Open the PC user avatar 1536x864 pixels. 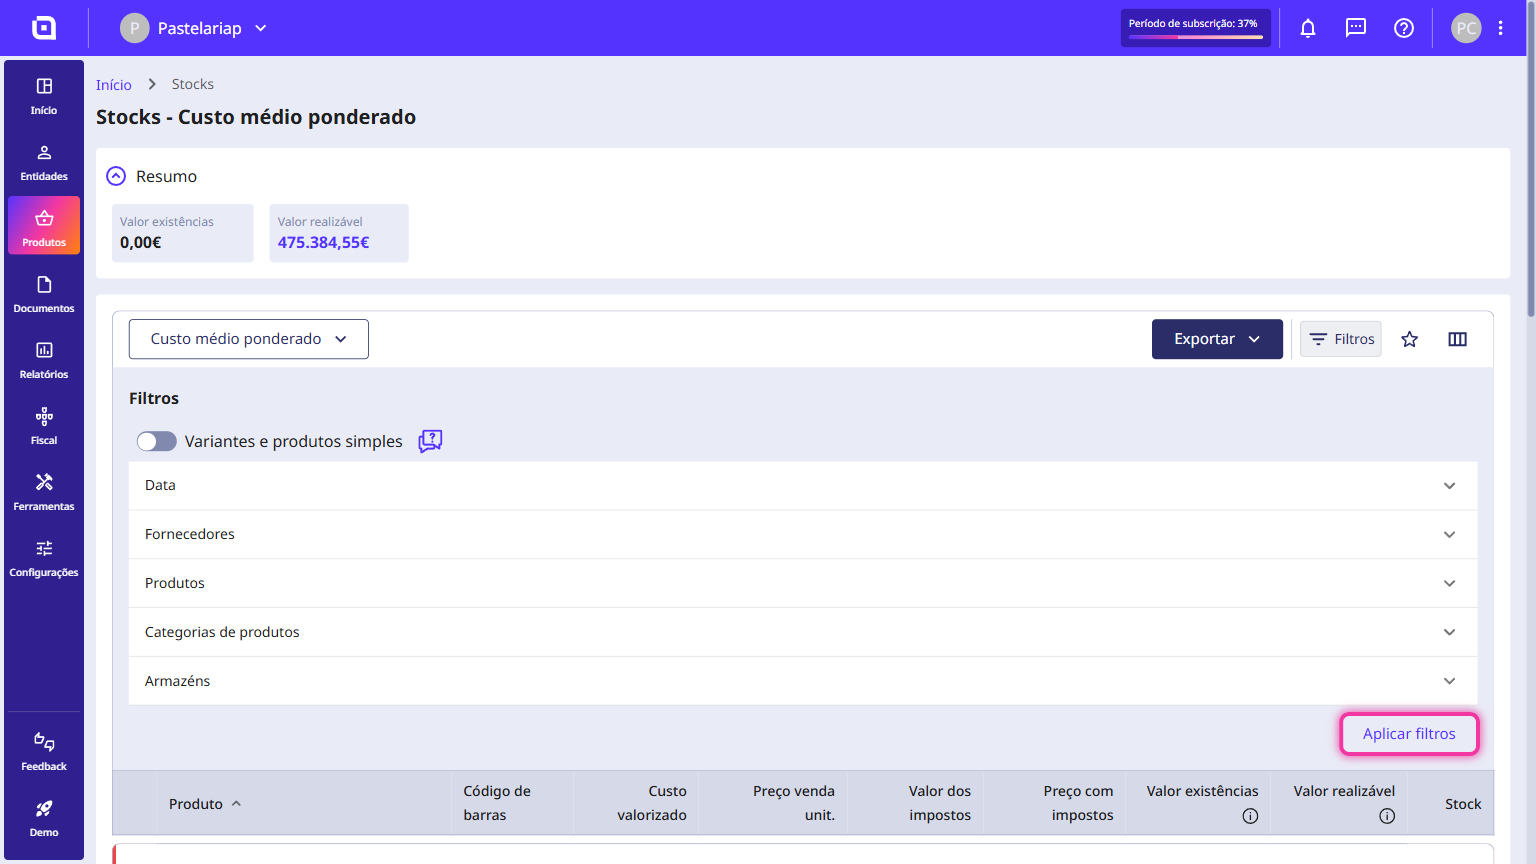(1466, 28)
